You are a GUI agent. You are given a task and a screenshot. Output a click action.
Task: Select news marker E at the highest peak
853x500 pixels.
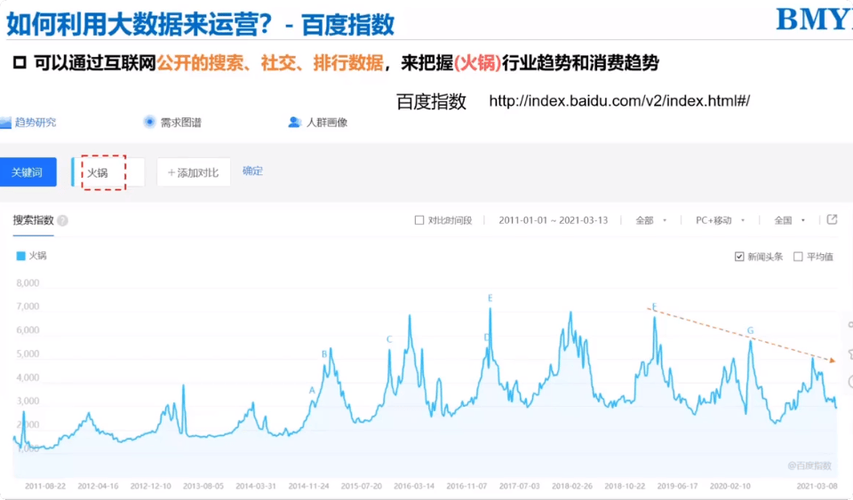click(490, 298)
